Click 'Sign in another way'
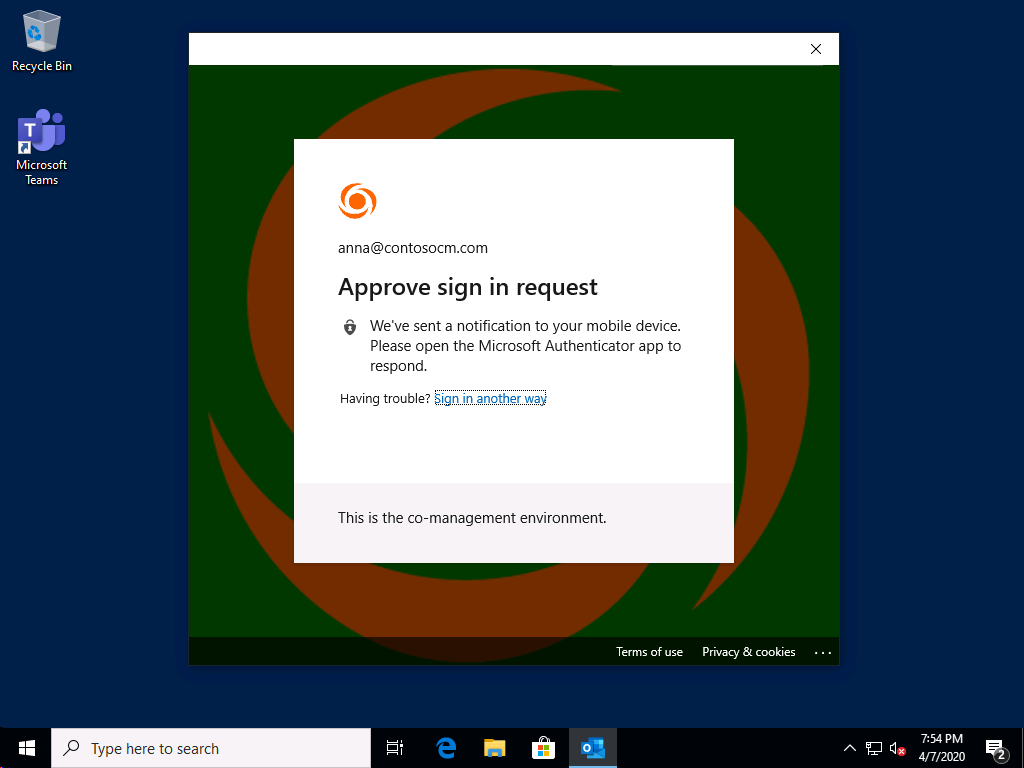Viewport: 1024px width, 768px height. click(x=490, y=398)
